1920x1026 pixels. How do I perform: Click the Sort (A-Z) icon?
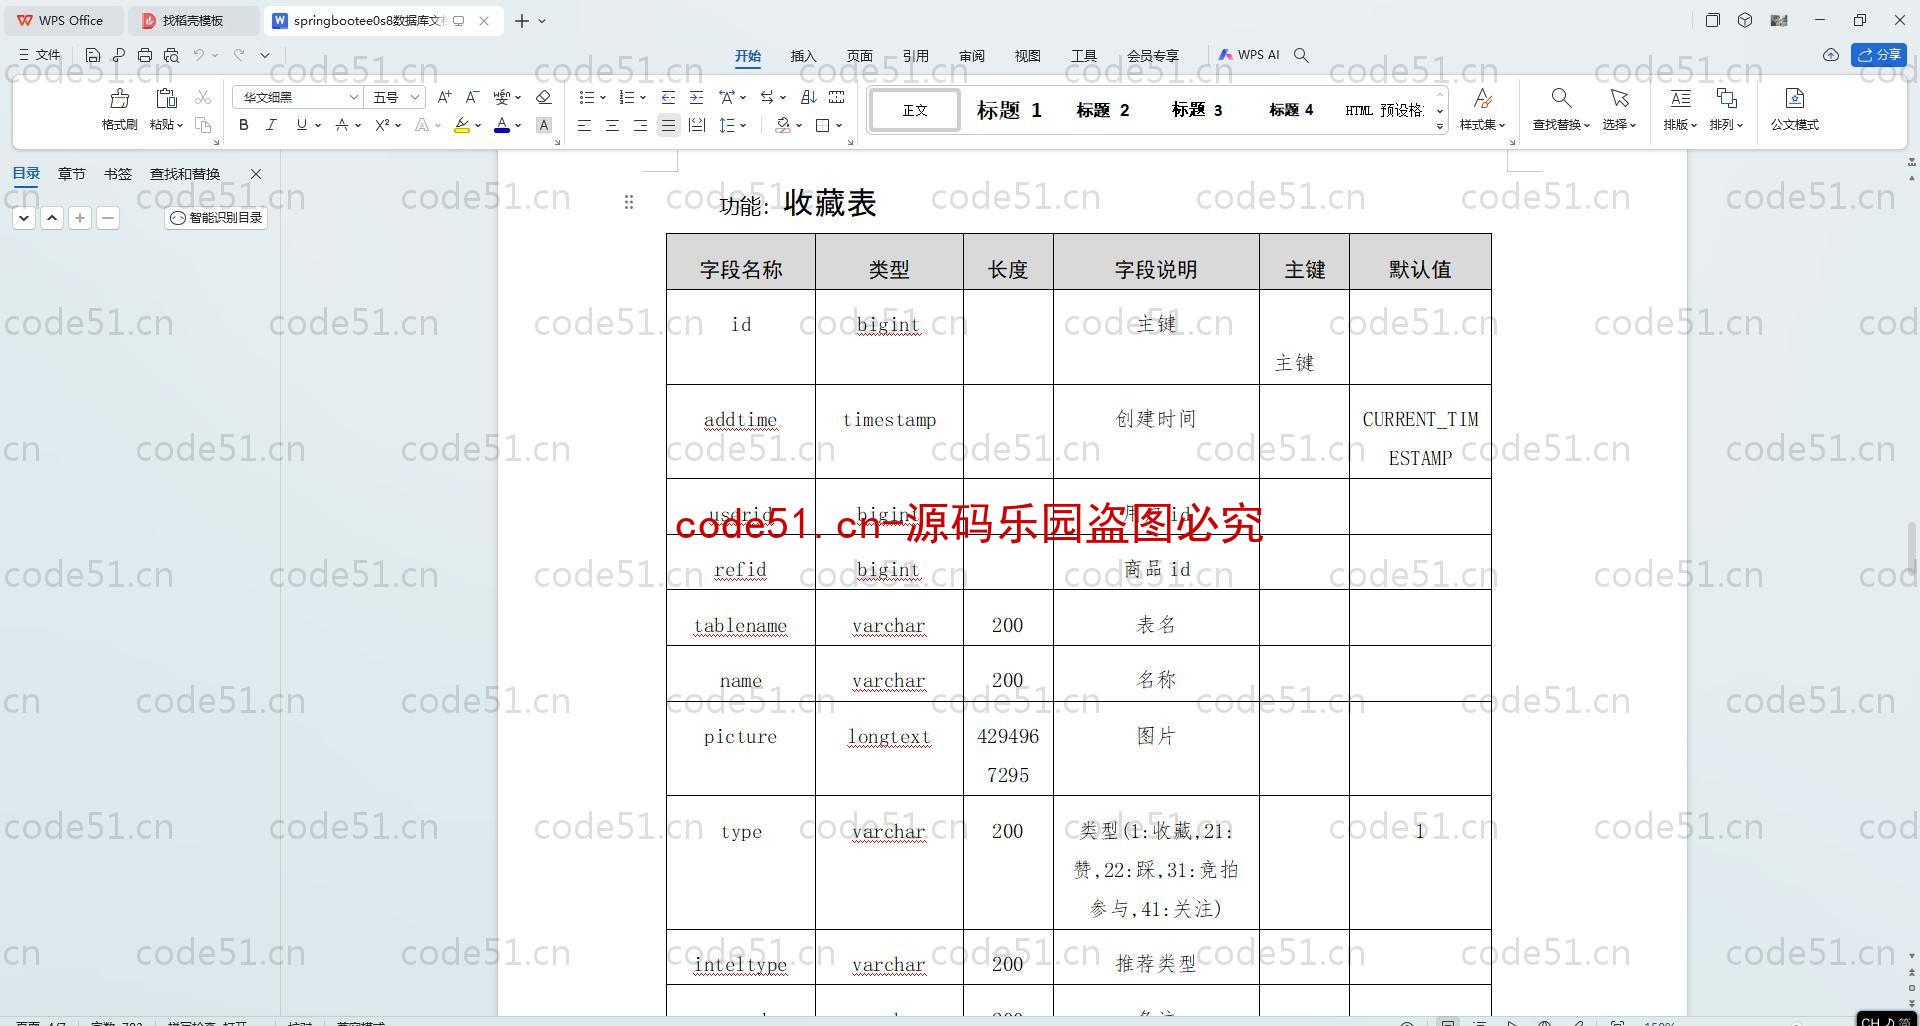point(809,97)
